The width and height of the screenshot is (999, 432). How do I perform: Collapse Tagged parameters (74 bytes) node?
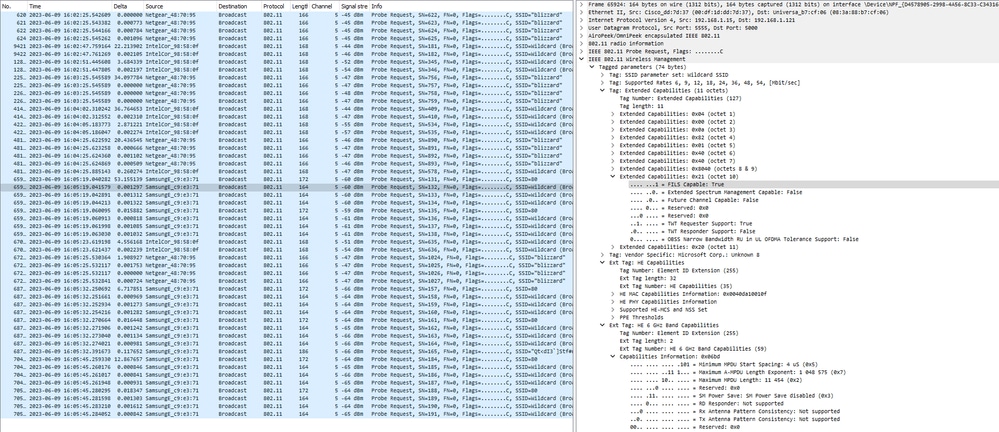[593, 67]
